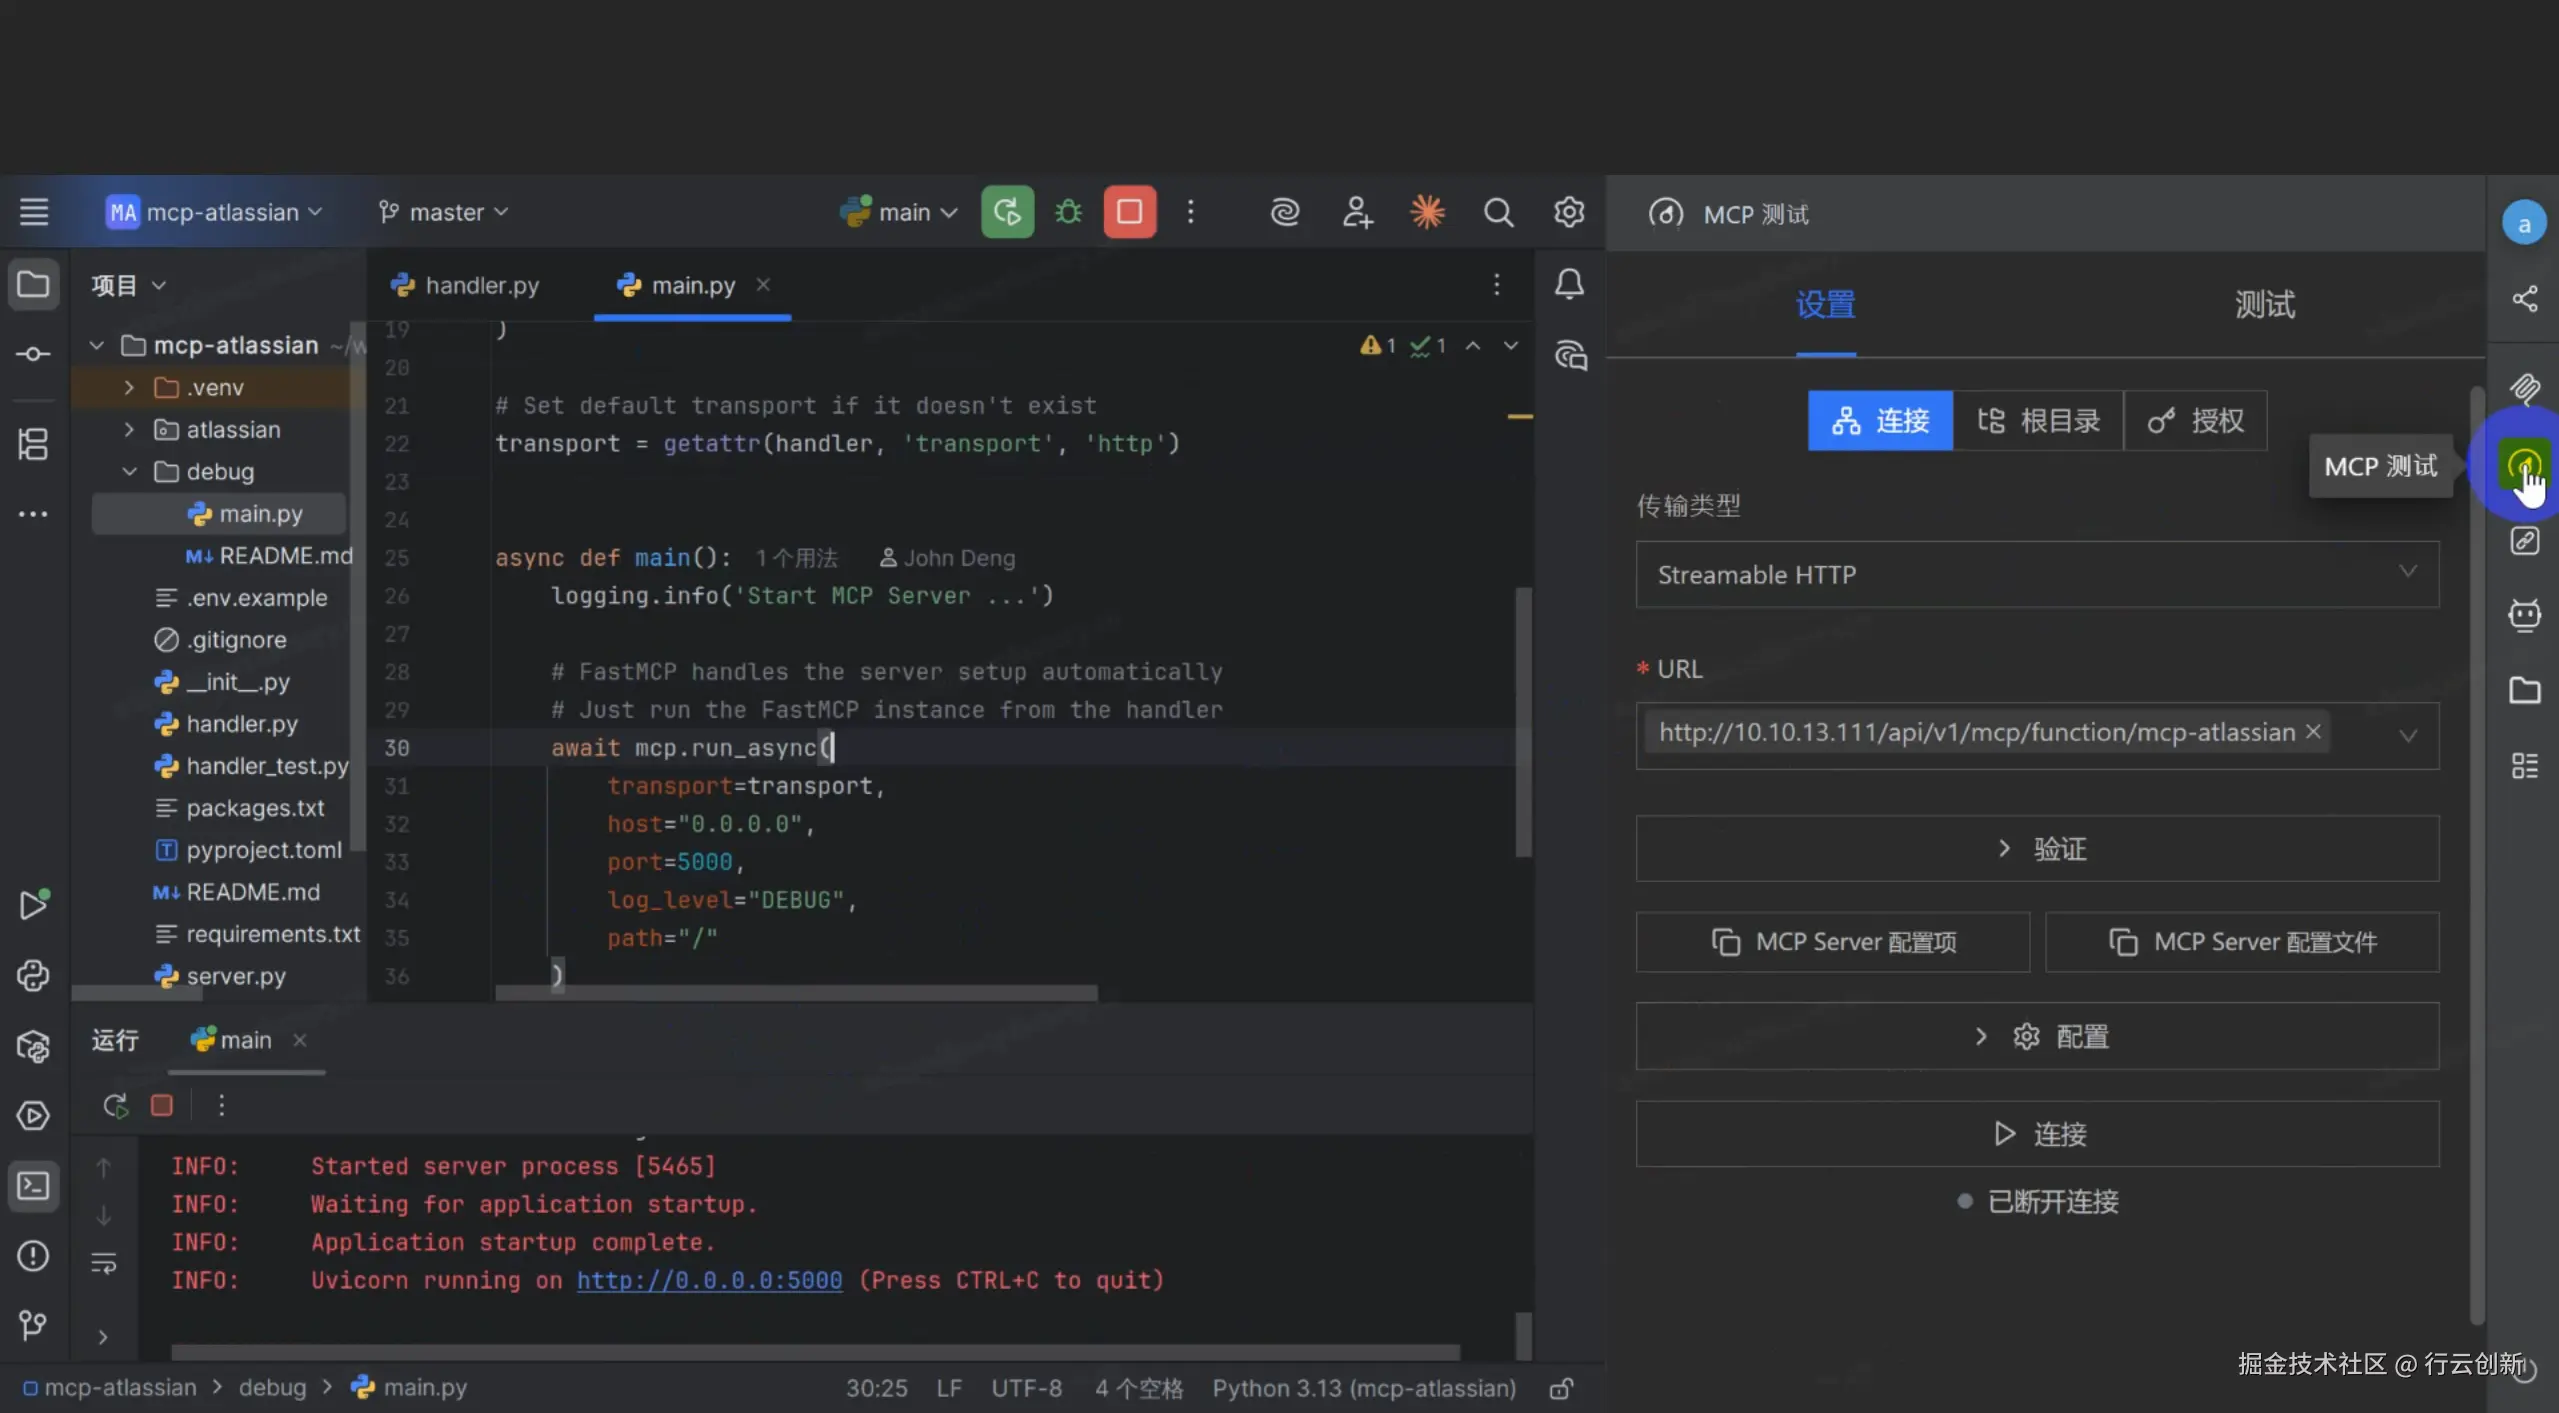Open the Streamable HTTP transport type dropdown
This screenshot has width=2559, height=1413.
(x=2037, y=575)
